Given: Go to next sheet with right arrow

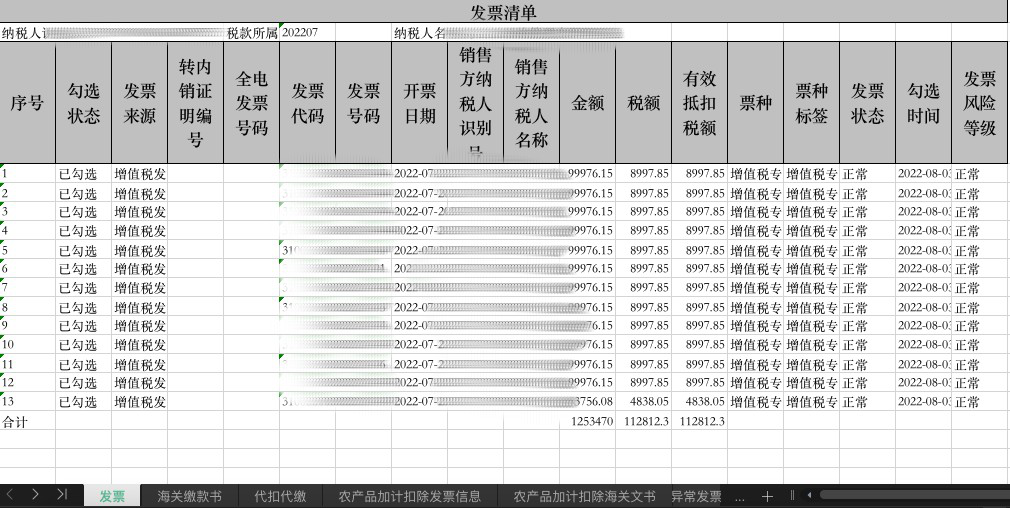Looking at the screenshot, I should coord(35,494).
